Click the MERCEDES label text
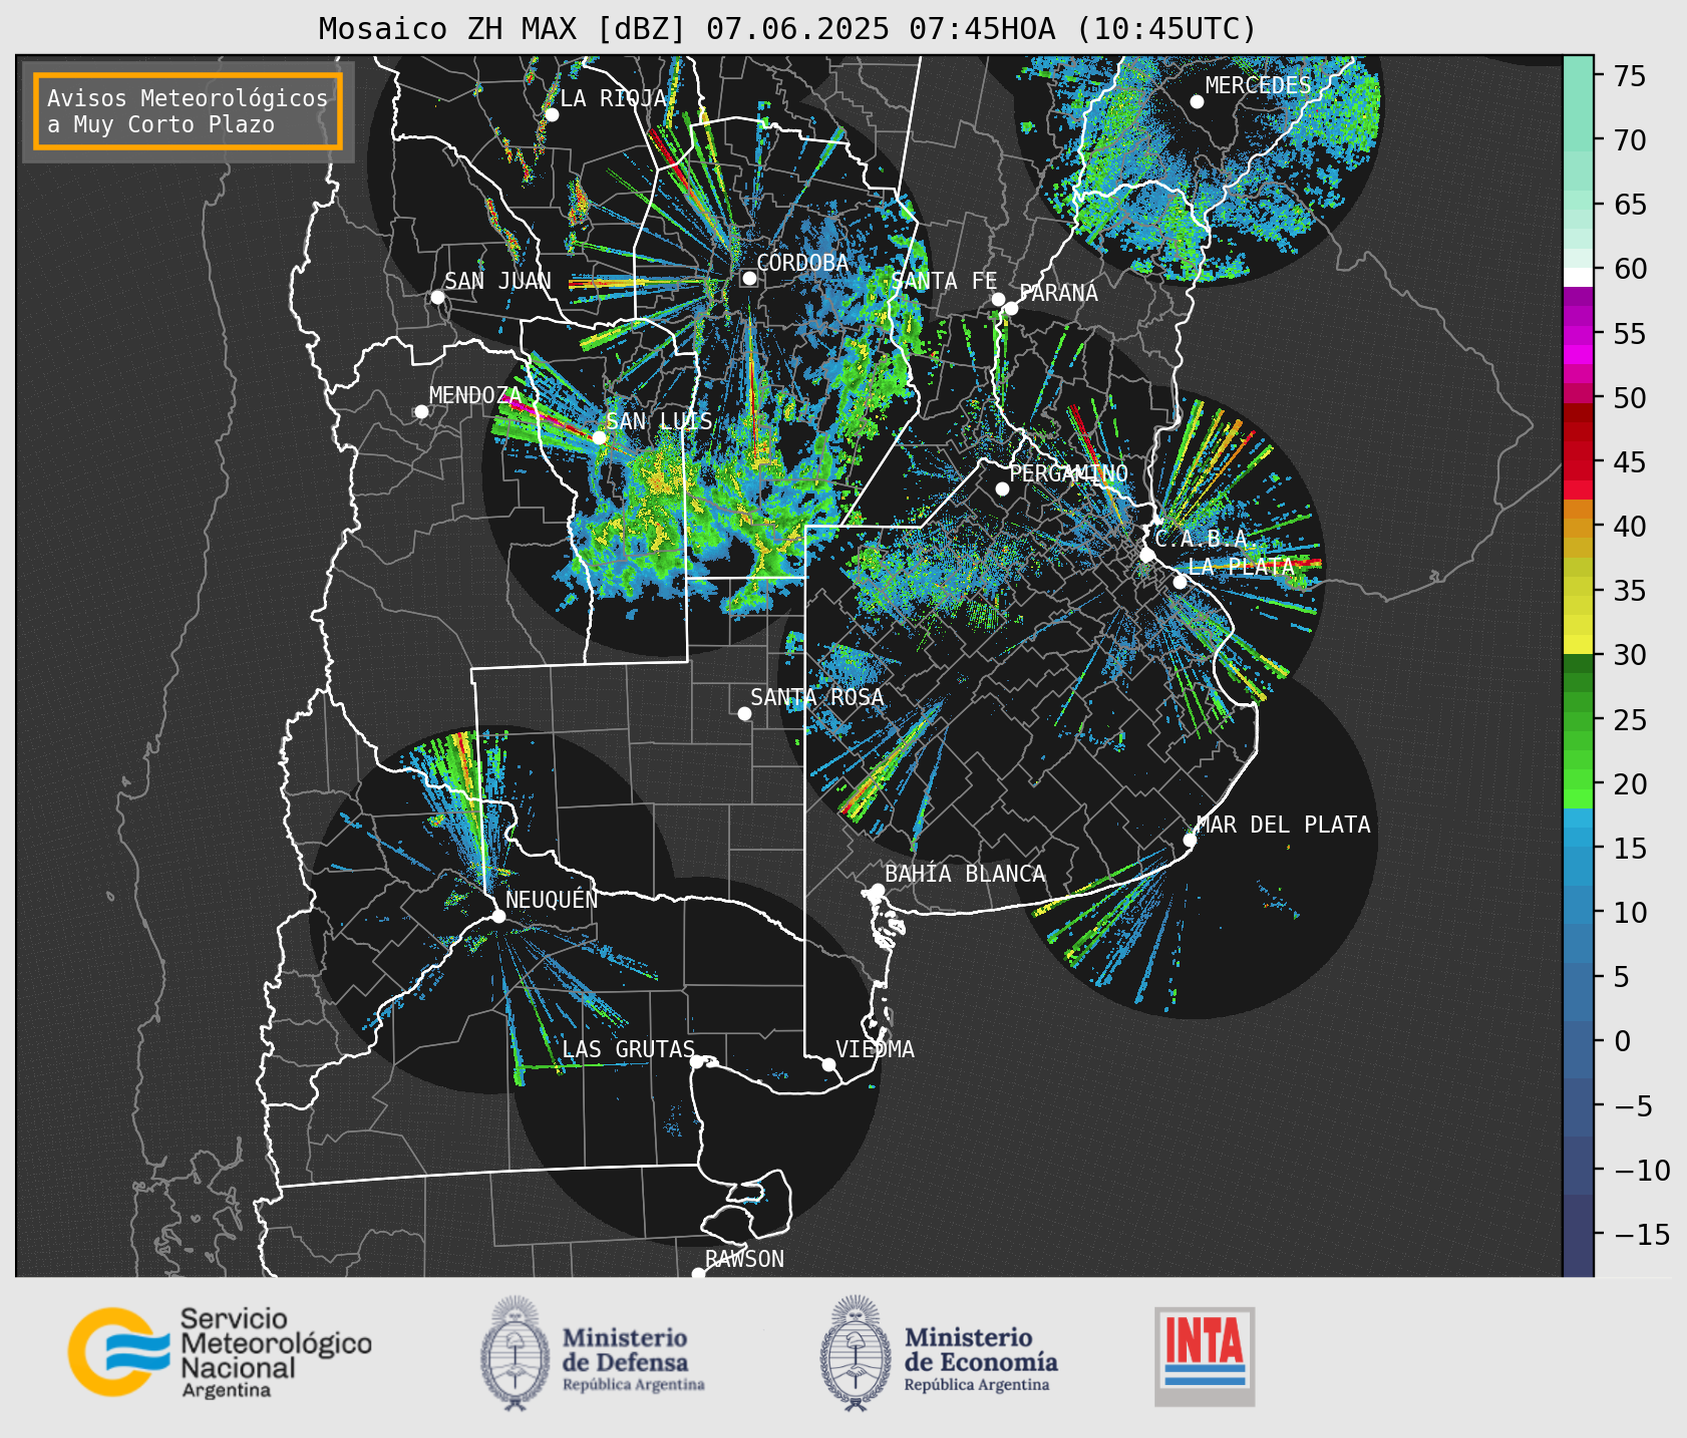 [1258, 85]
